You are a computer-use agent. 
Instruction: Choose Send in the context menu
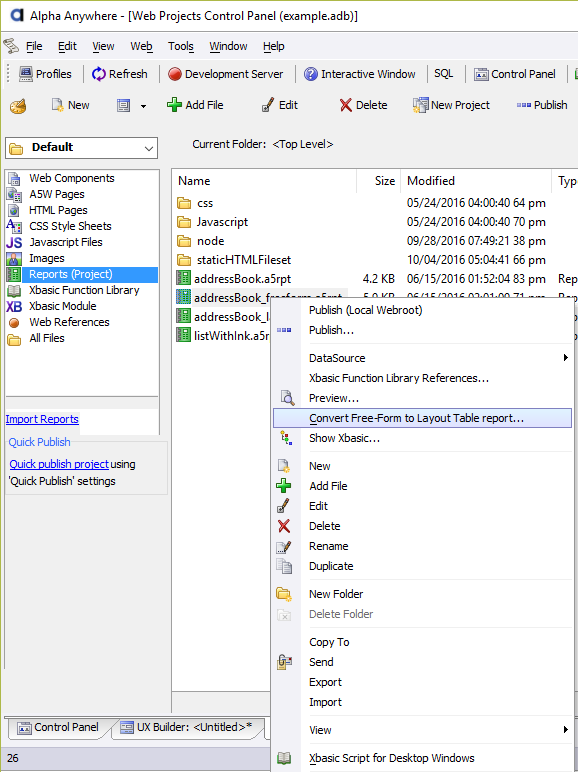click(321, 662)
